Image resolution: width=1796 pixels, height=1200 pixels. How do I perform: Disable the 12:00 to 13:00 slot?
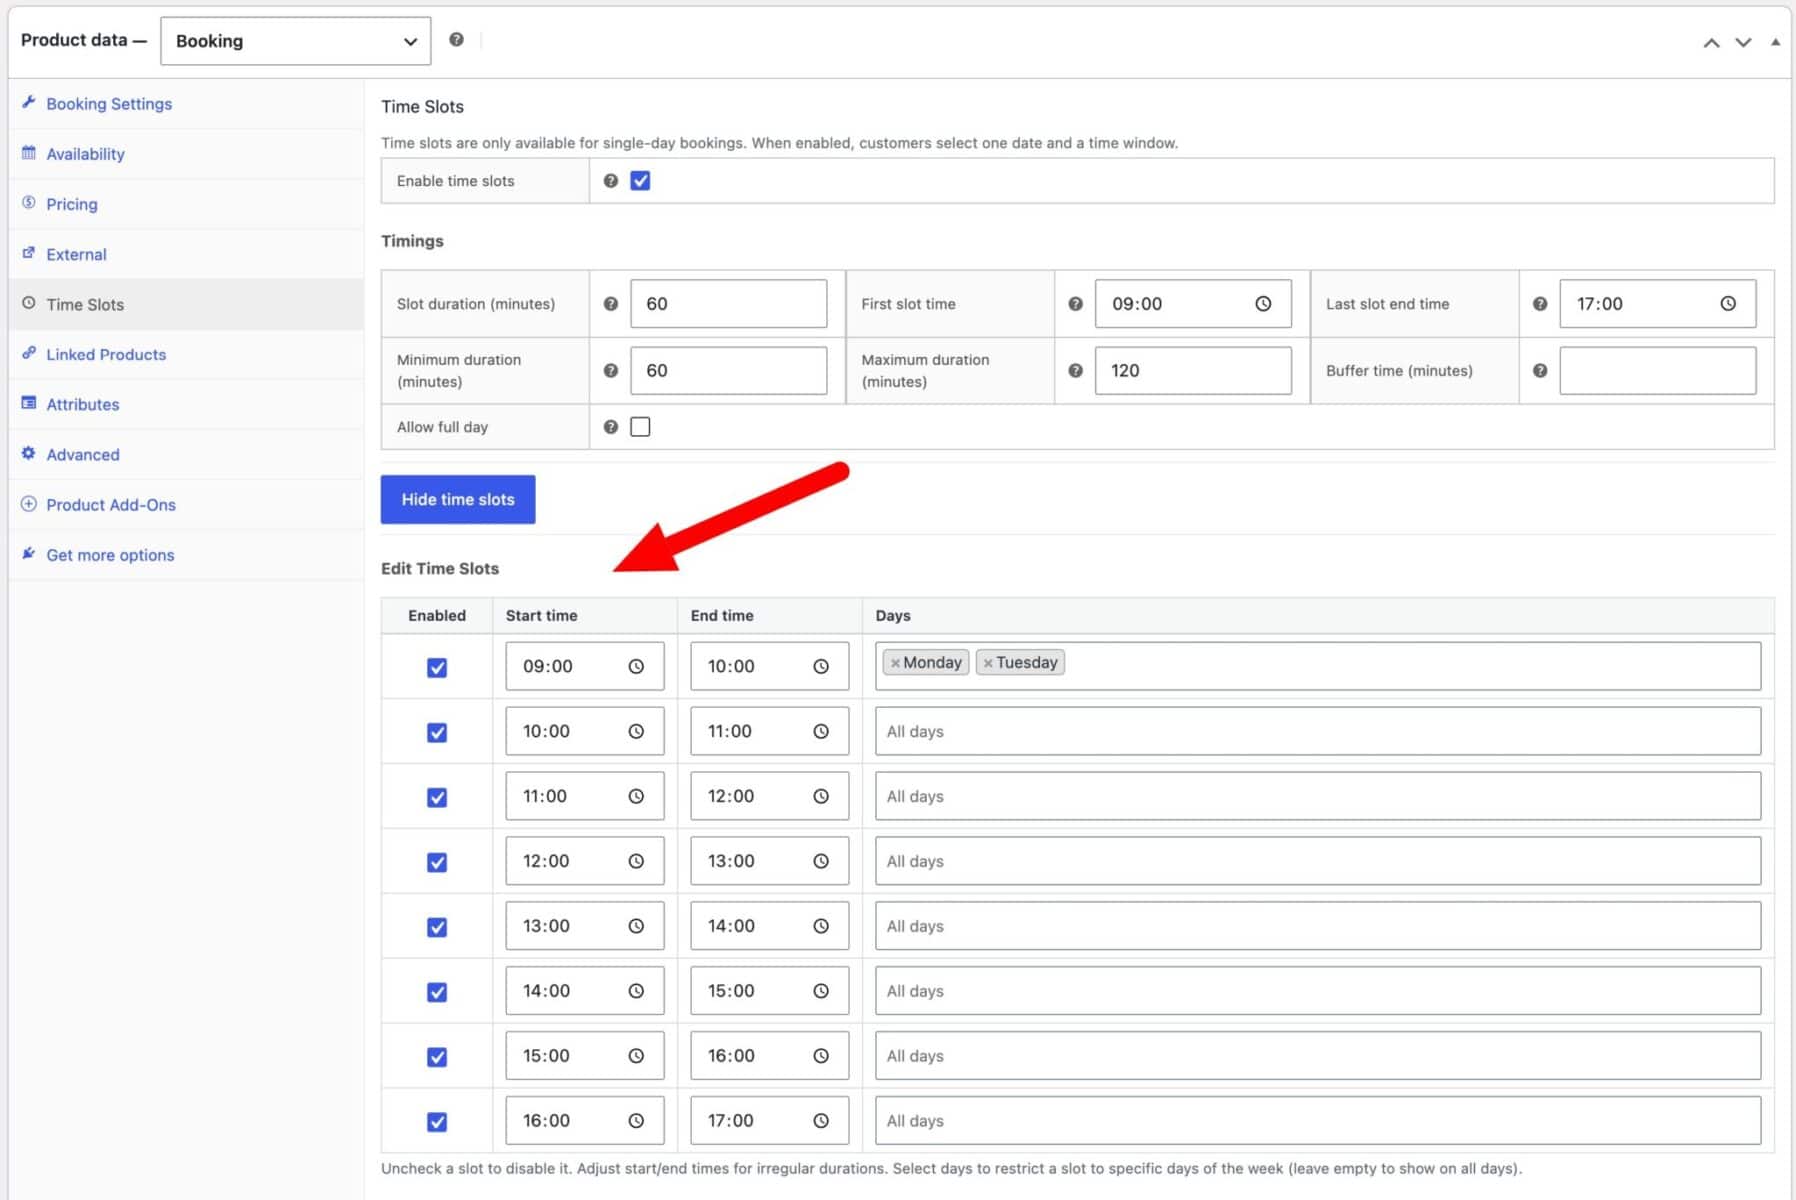(437, 863)
